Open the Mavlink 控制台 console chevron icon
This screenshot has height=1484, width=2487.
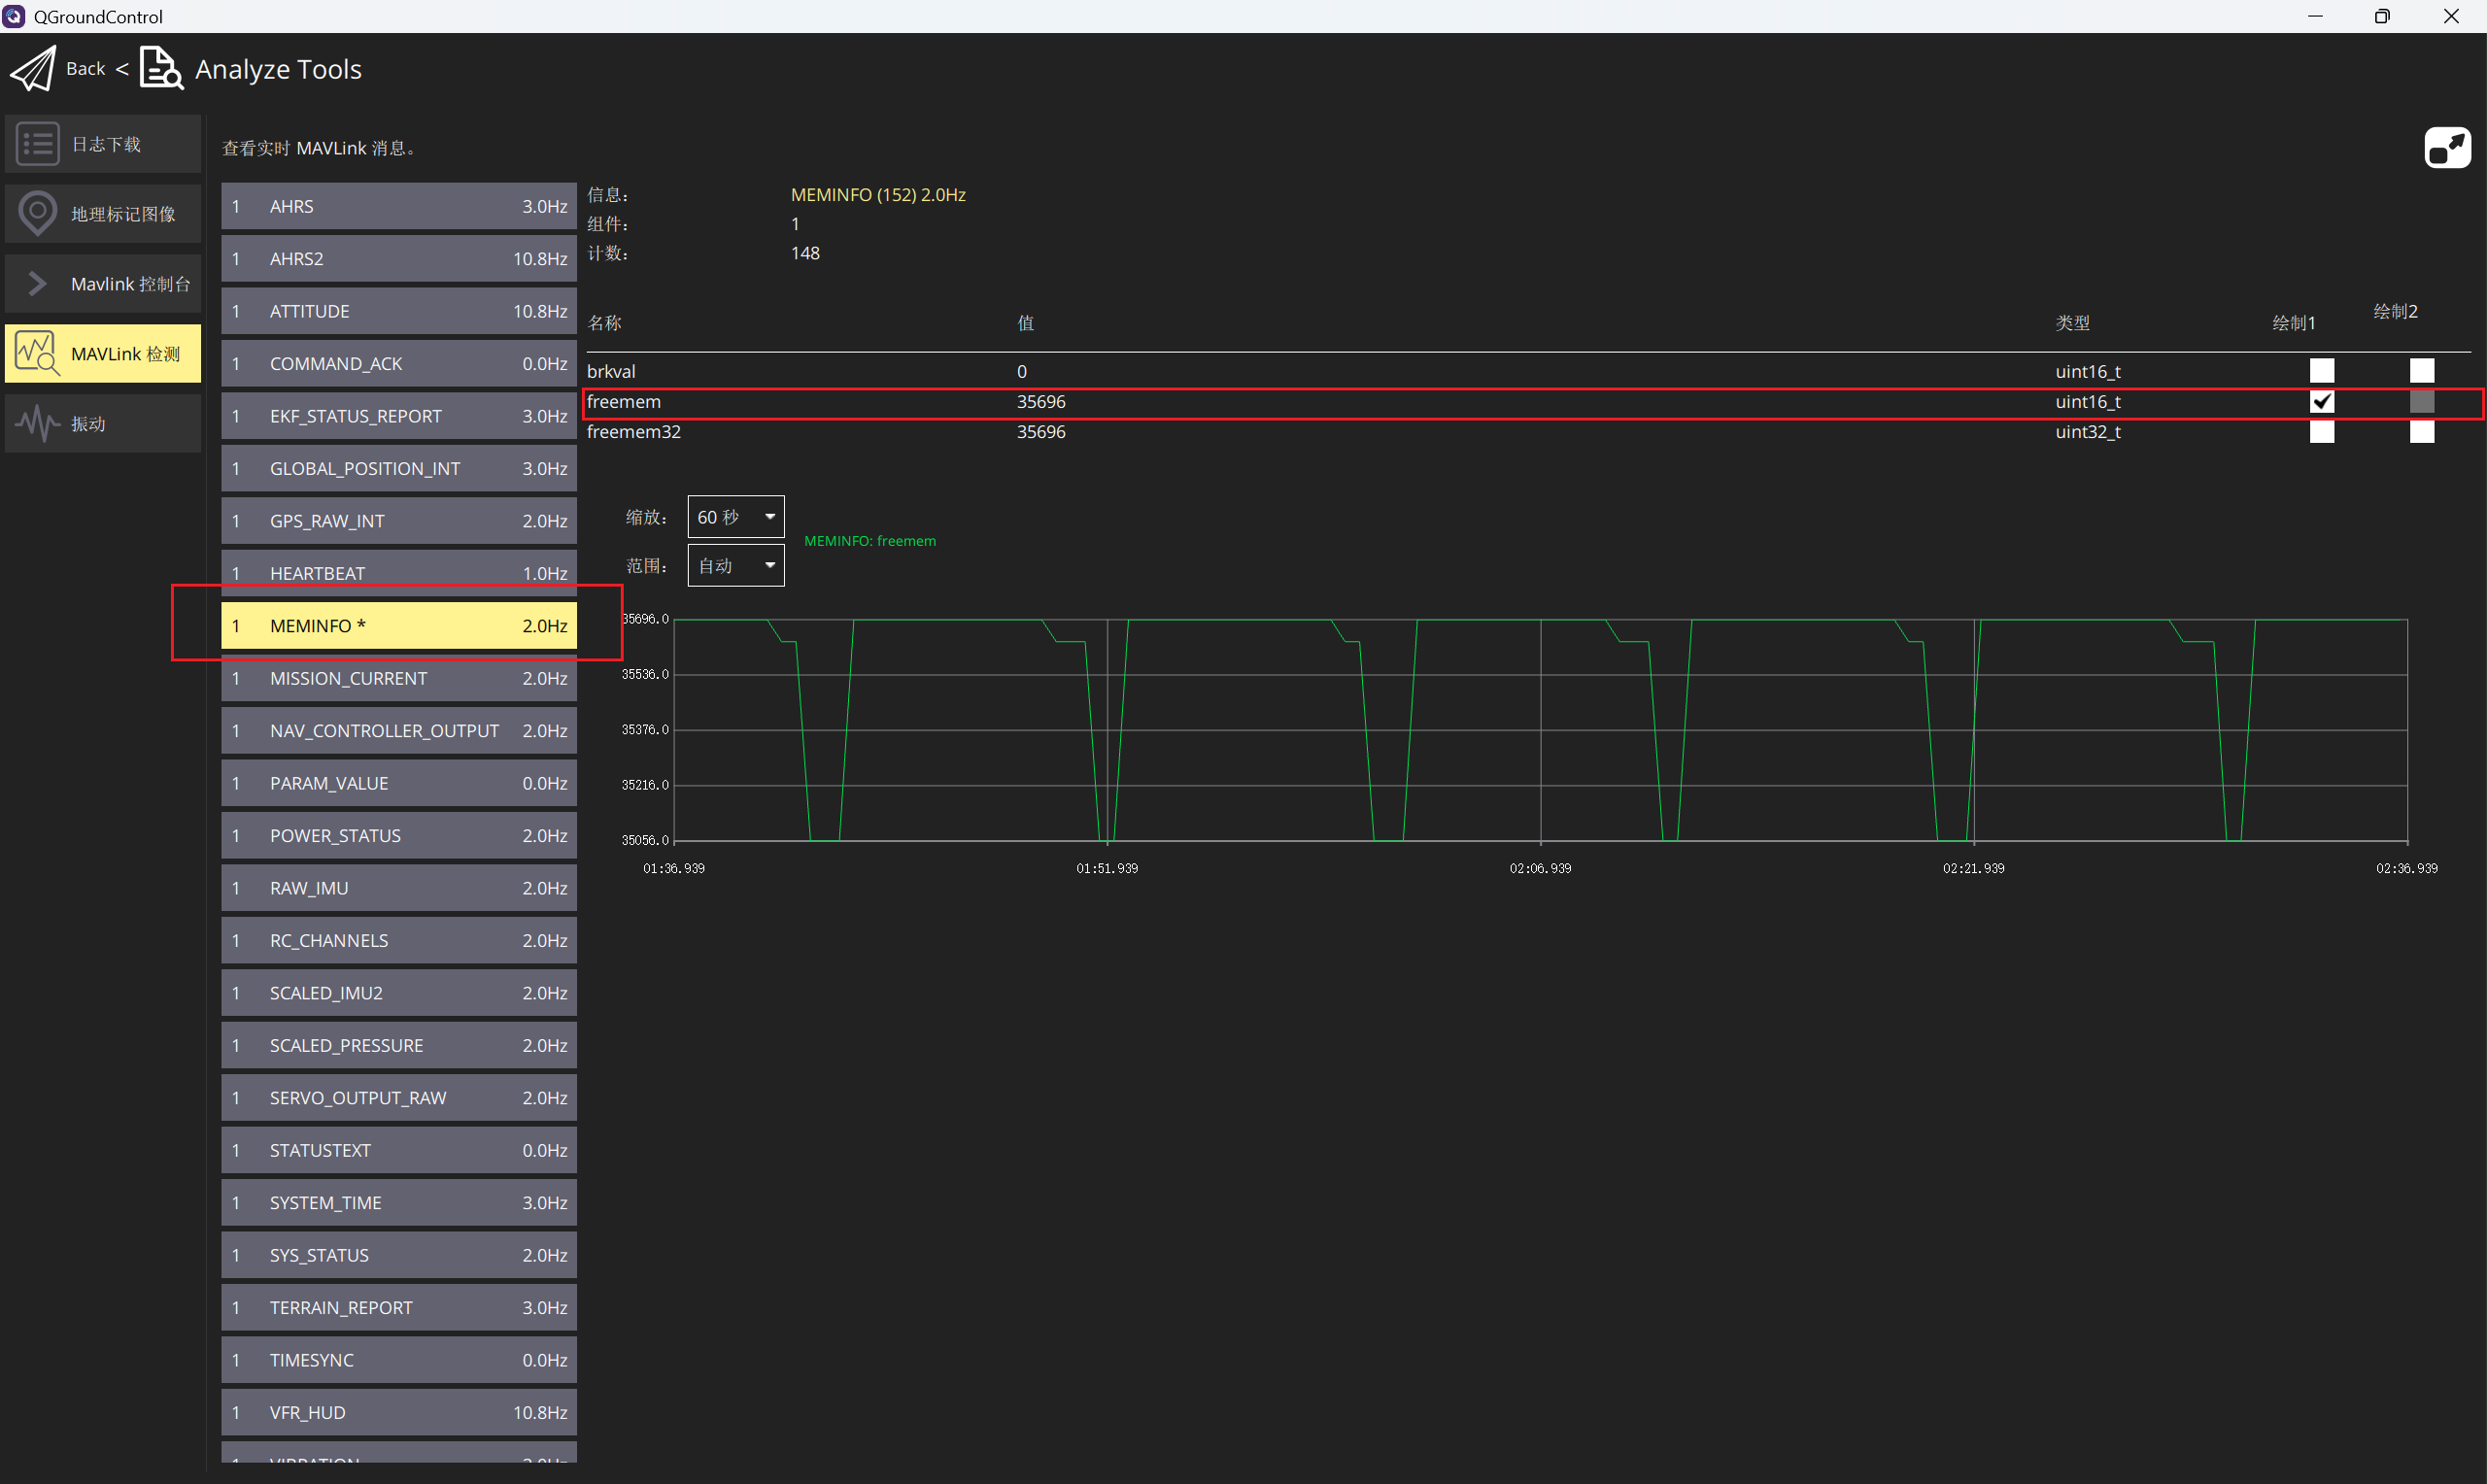[x=38, y=284]
